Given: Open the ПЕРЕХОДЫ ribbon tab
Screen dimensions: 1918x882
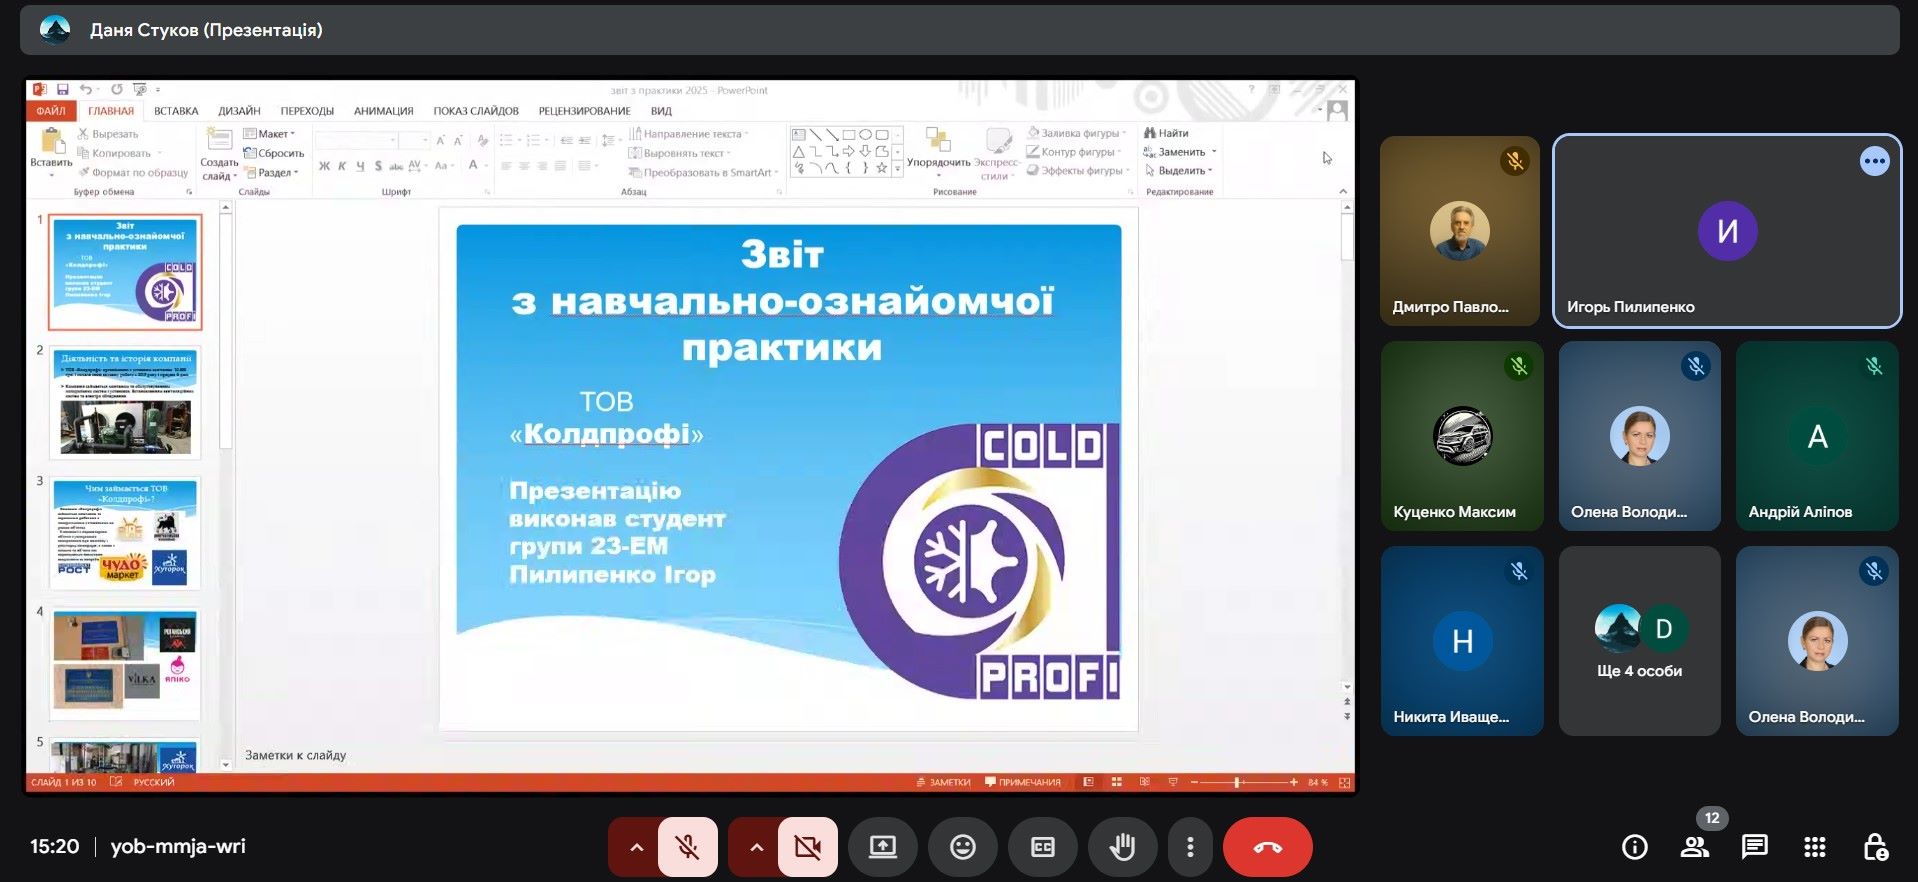Looking at the screenshot, I should pos(307,111).
